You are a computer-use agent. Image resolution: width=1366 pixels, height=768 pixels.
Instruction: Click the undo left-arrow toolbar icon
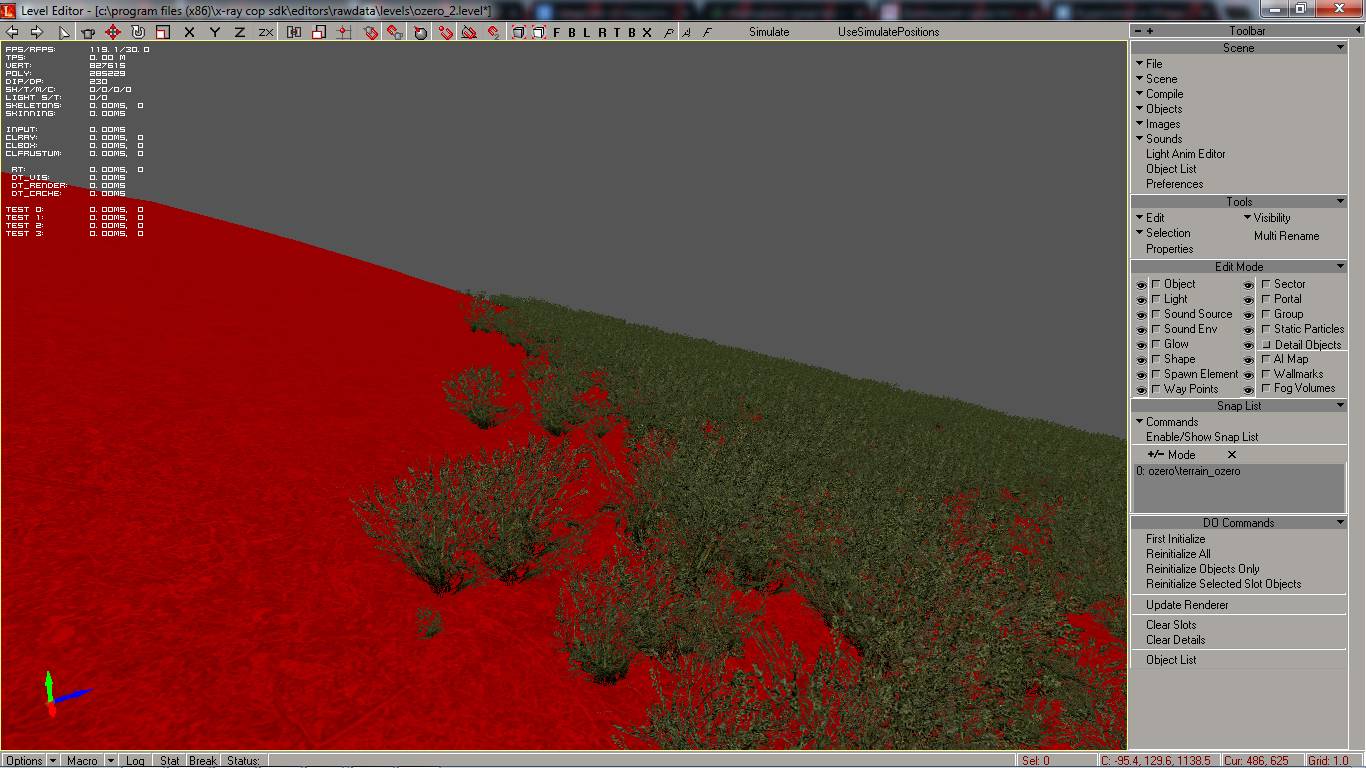(13, 32)
